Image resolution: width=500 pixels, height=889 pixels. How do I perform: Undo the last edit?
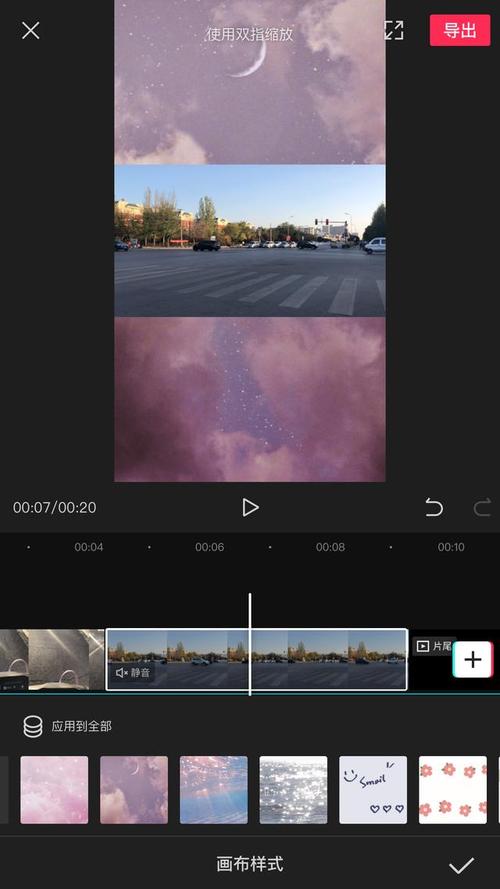[434, 507]
